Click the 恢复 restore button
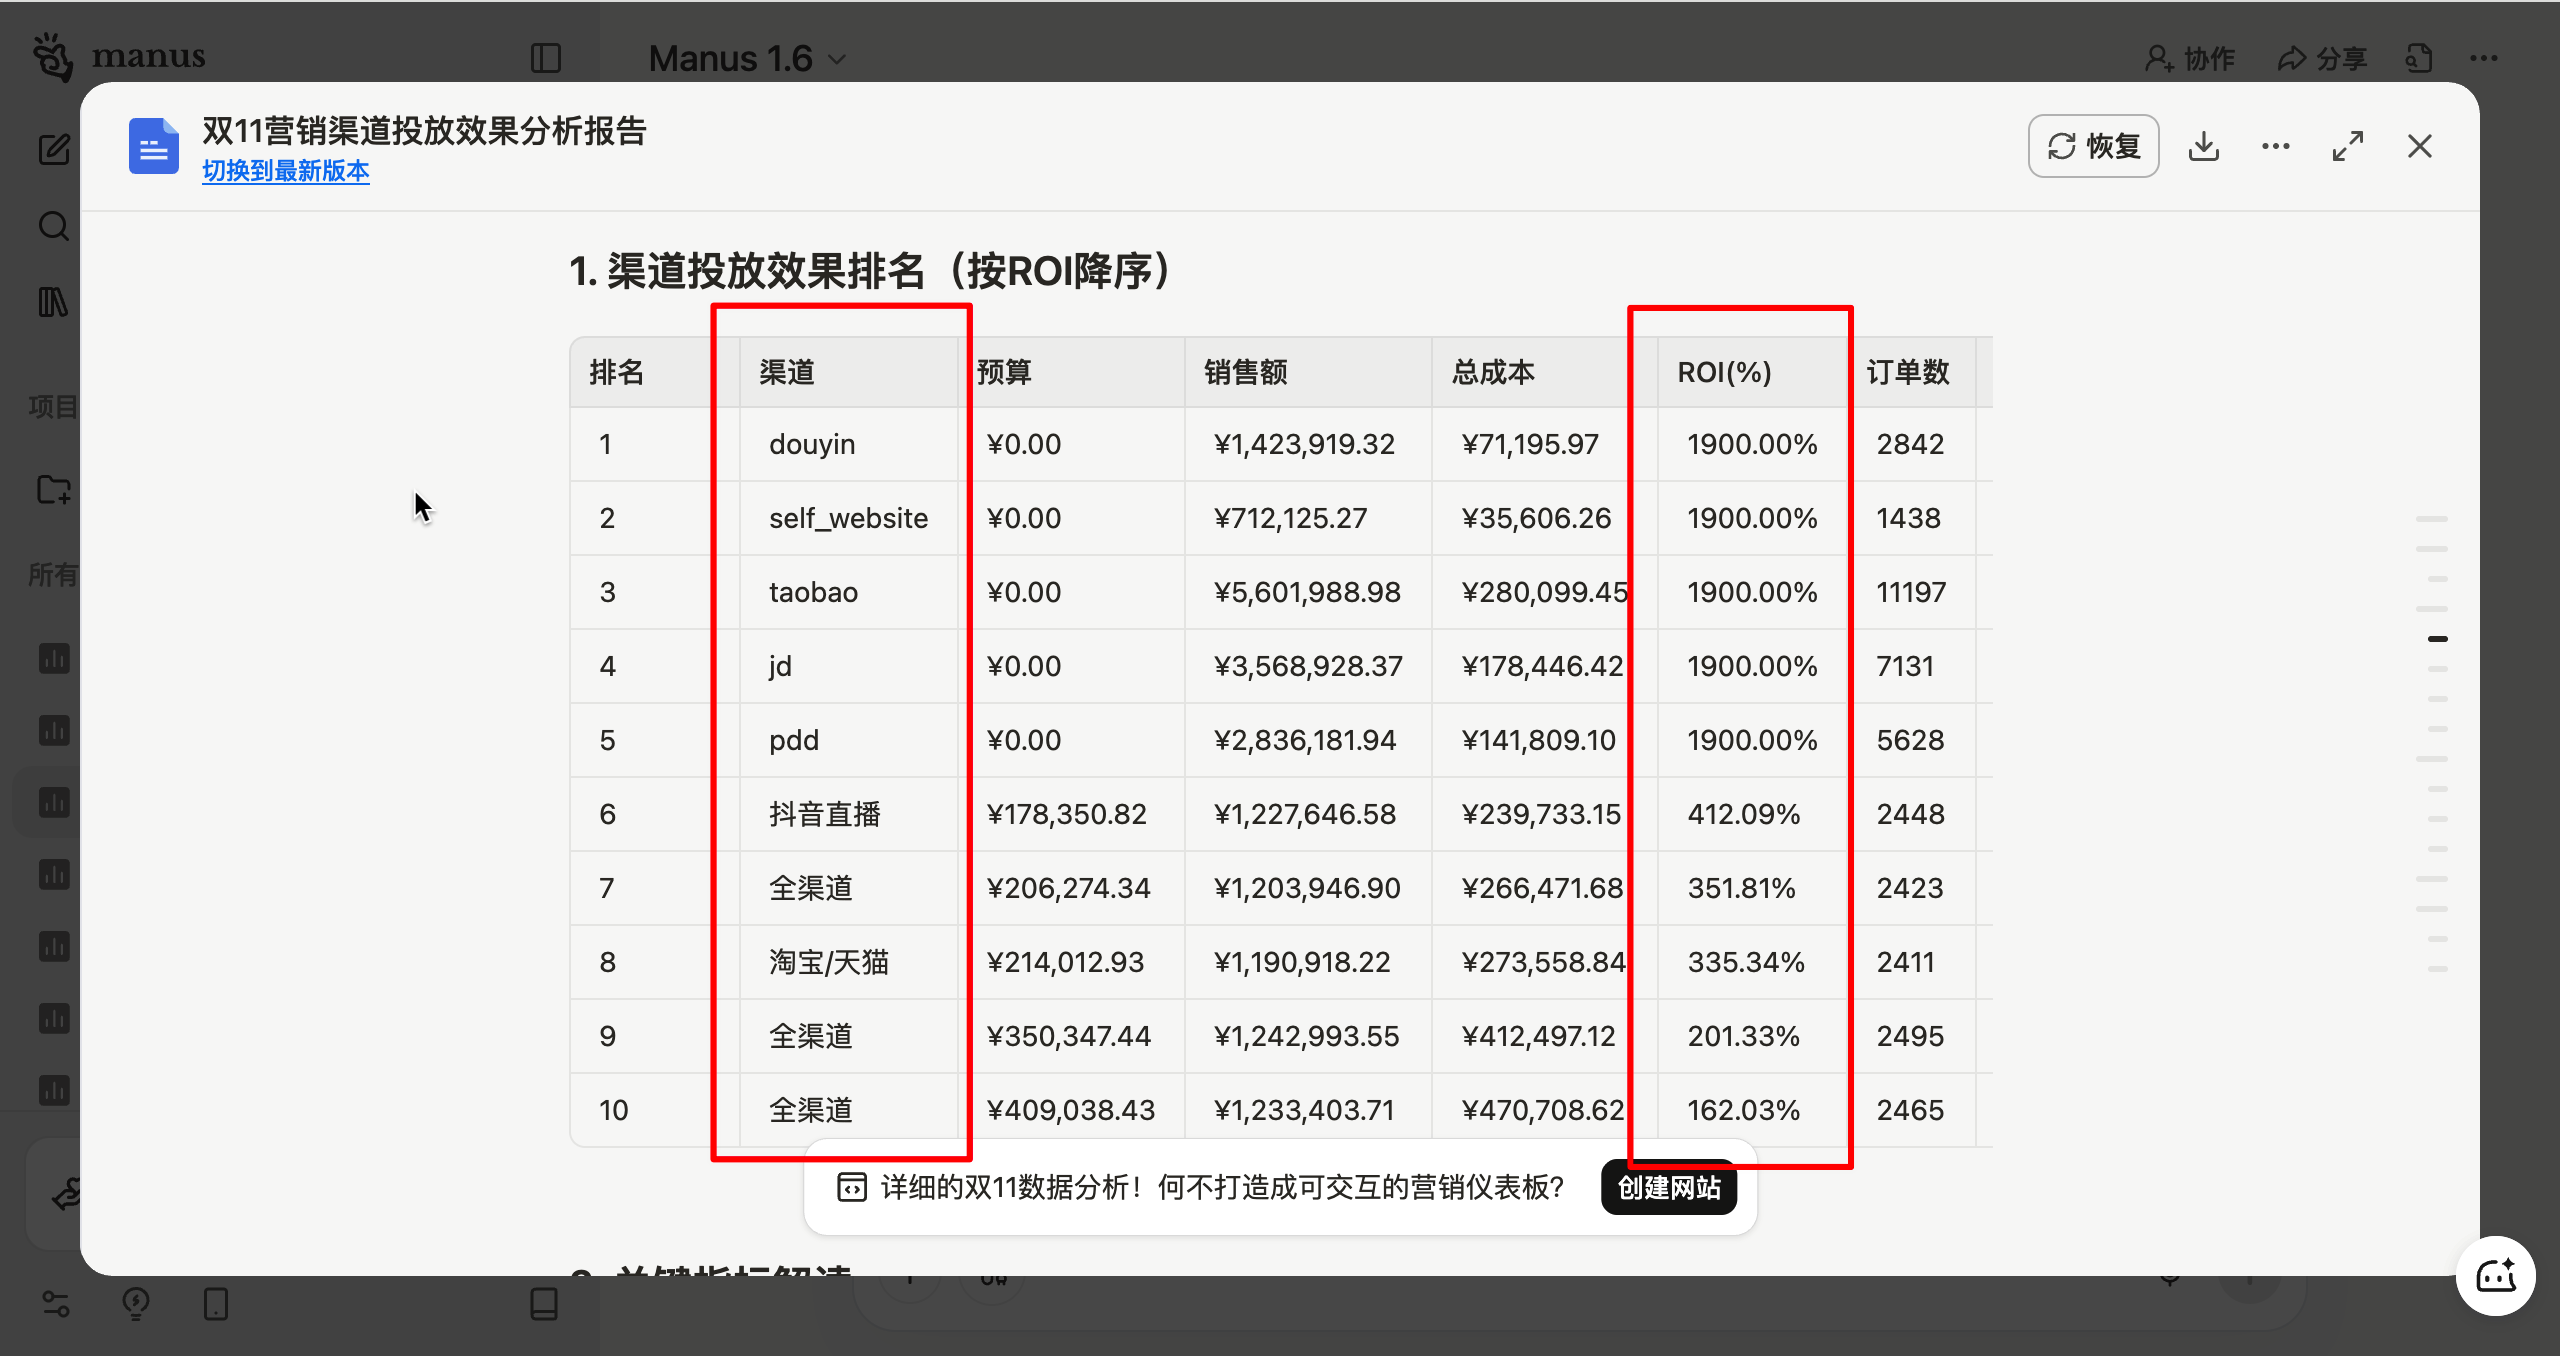 pos(2093,147)
